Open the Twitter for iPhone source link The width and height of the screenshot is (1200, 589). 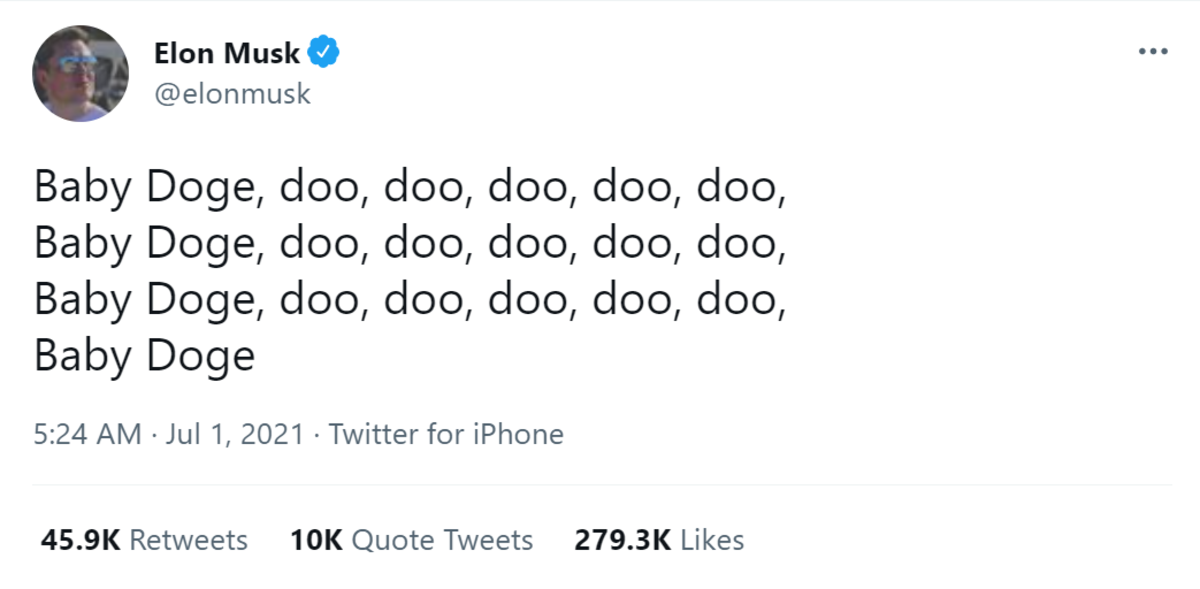click(x=446, y=434)
